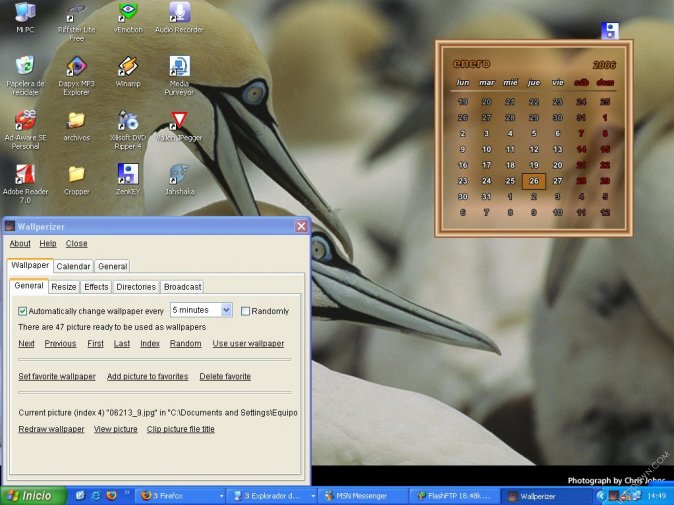Screen dimensions: 674x505
Task: Select the Xilisoft DVD Ripper 4 icon
Action: coord(128,122)
